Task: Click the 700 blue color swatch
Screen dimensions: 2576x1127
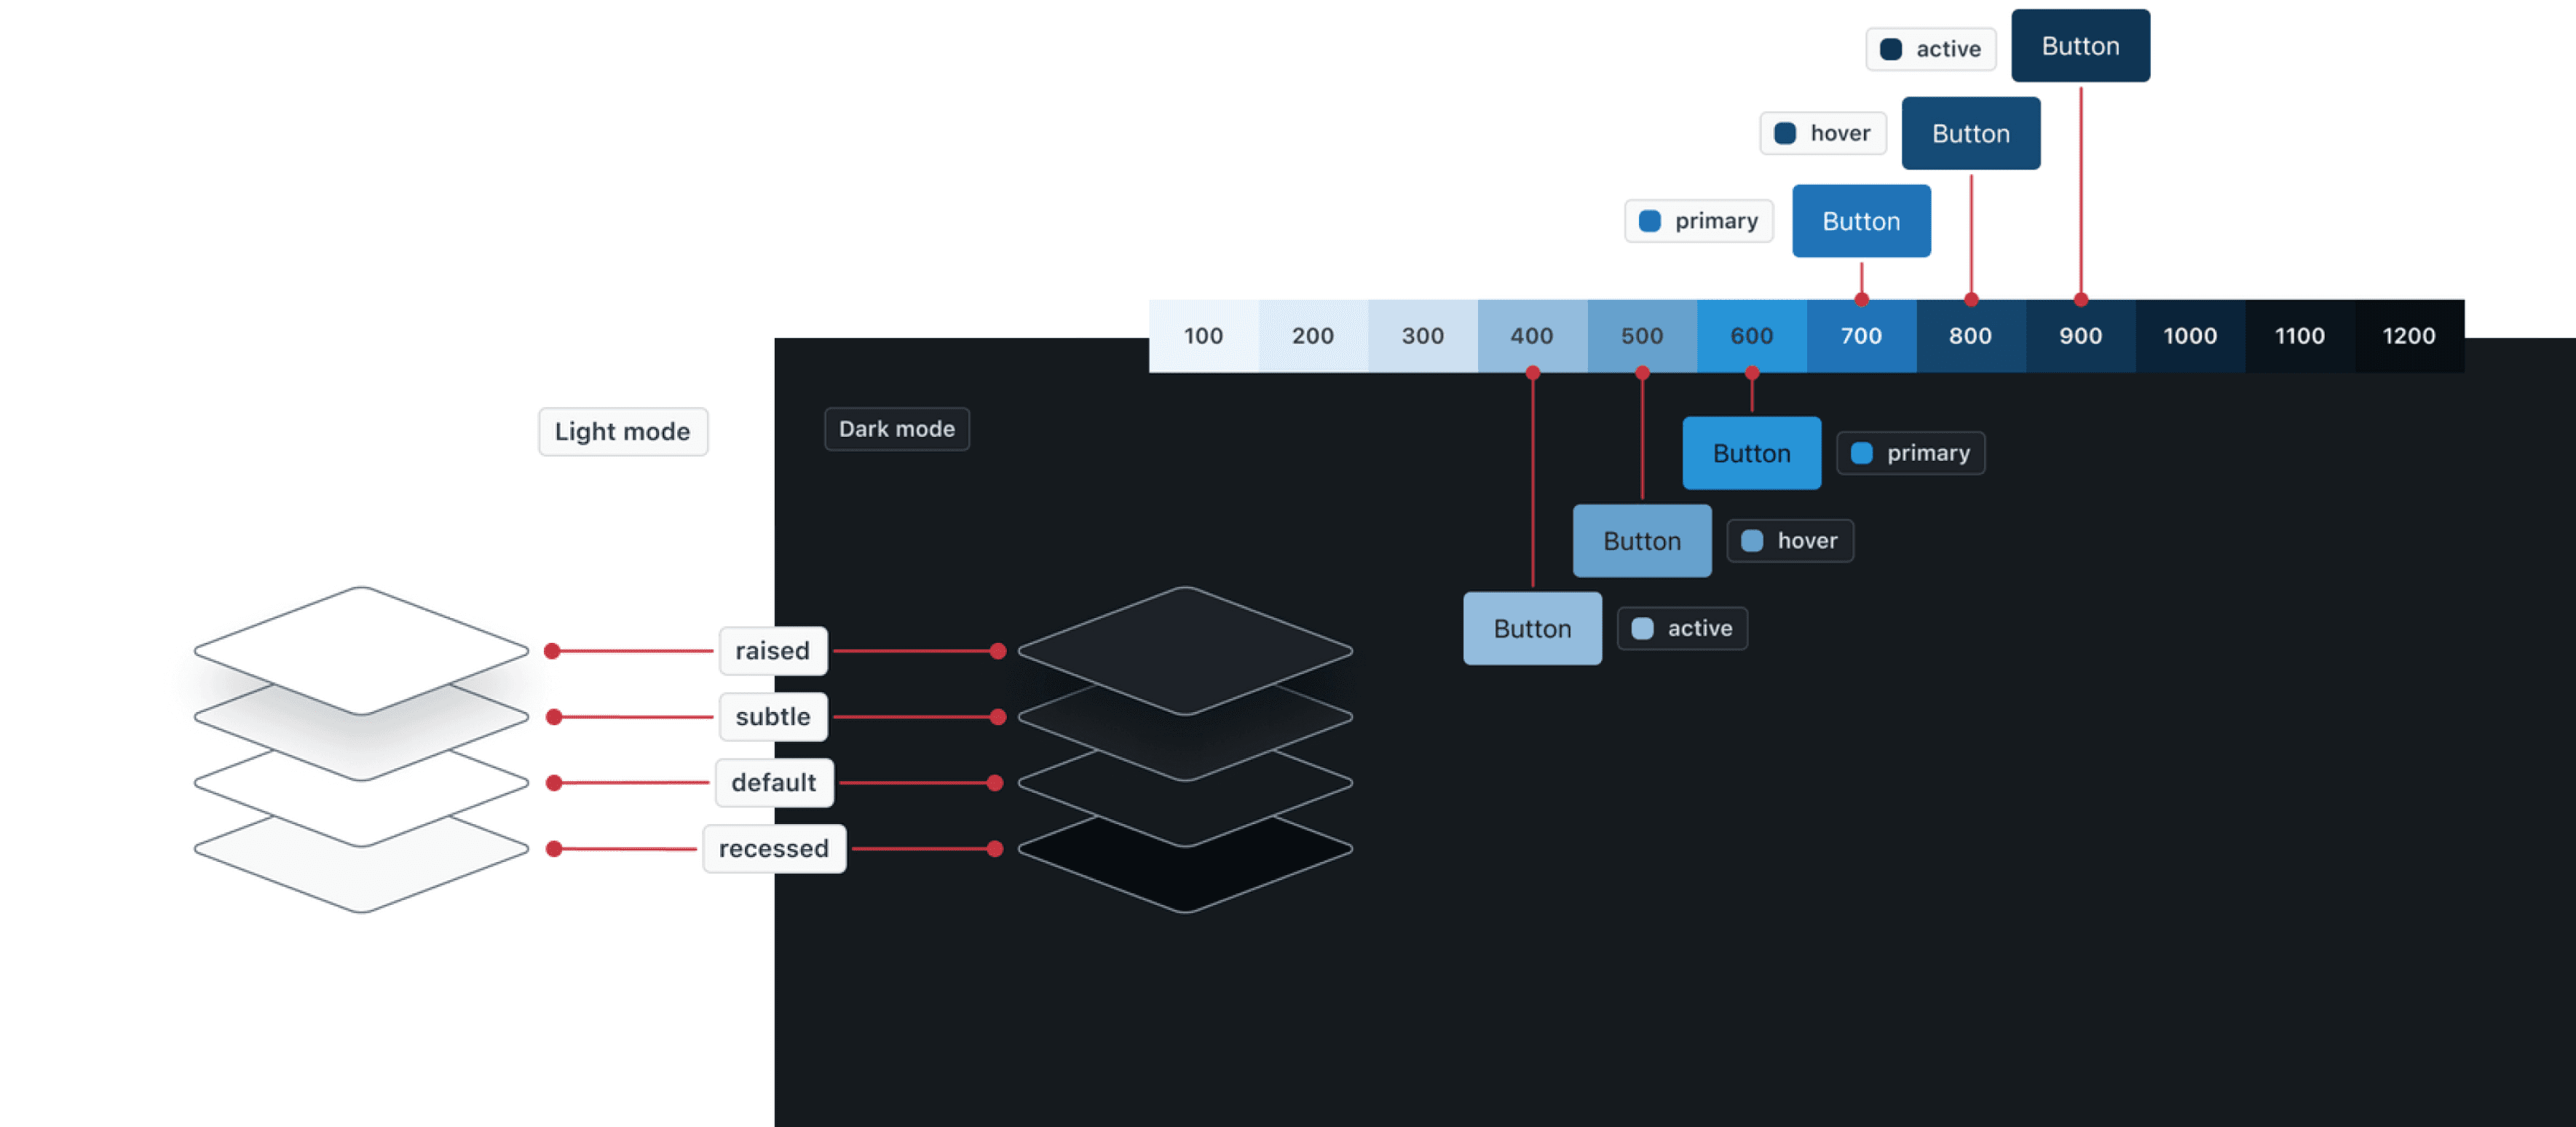Action: [x=1861, y=336]
